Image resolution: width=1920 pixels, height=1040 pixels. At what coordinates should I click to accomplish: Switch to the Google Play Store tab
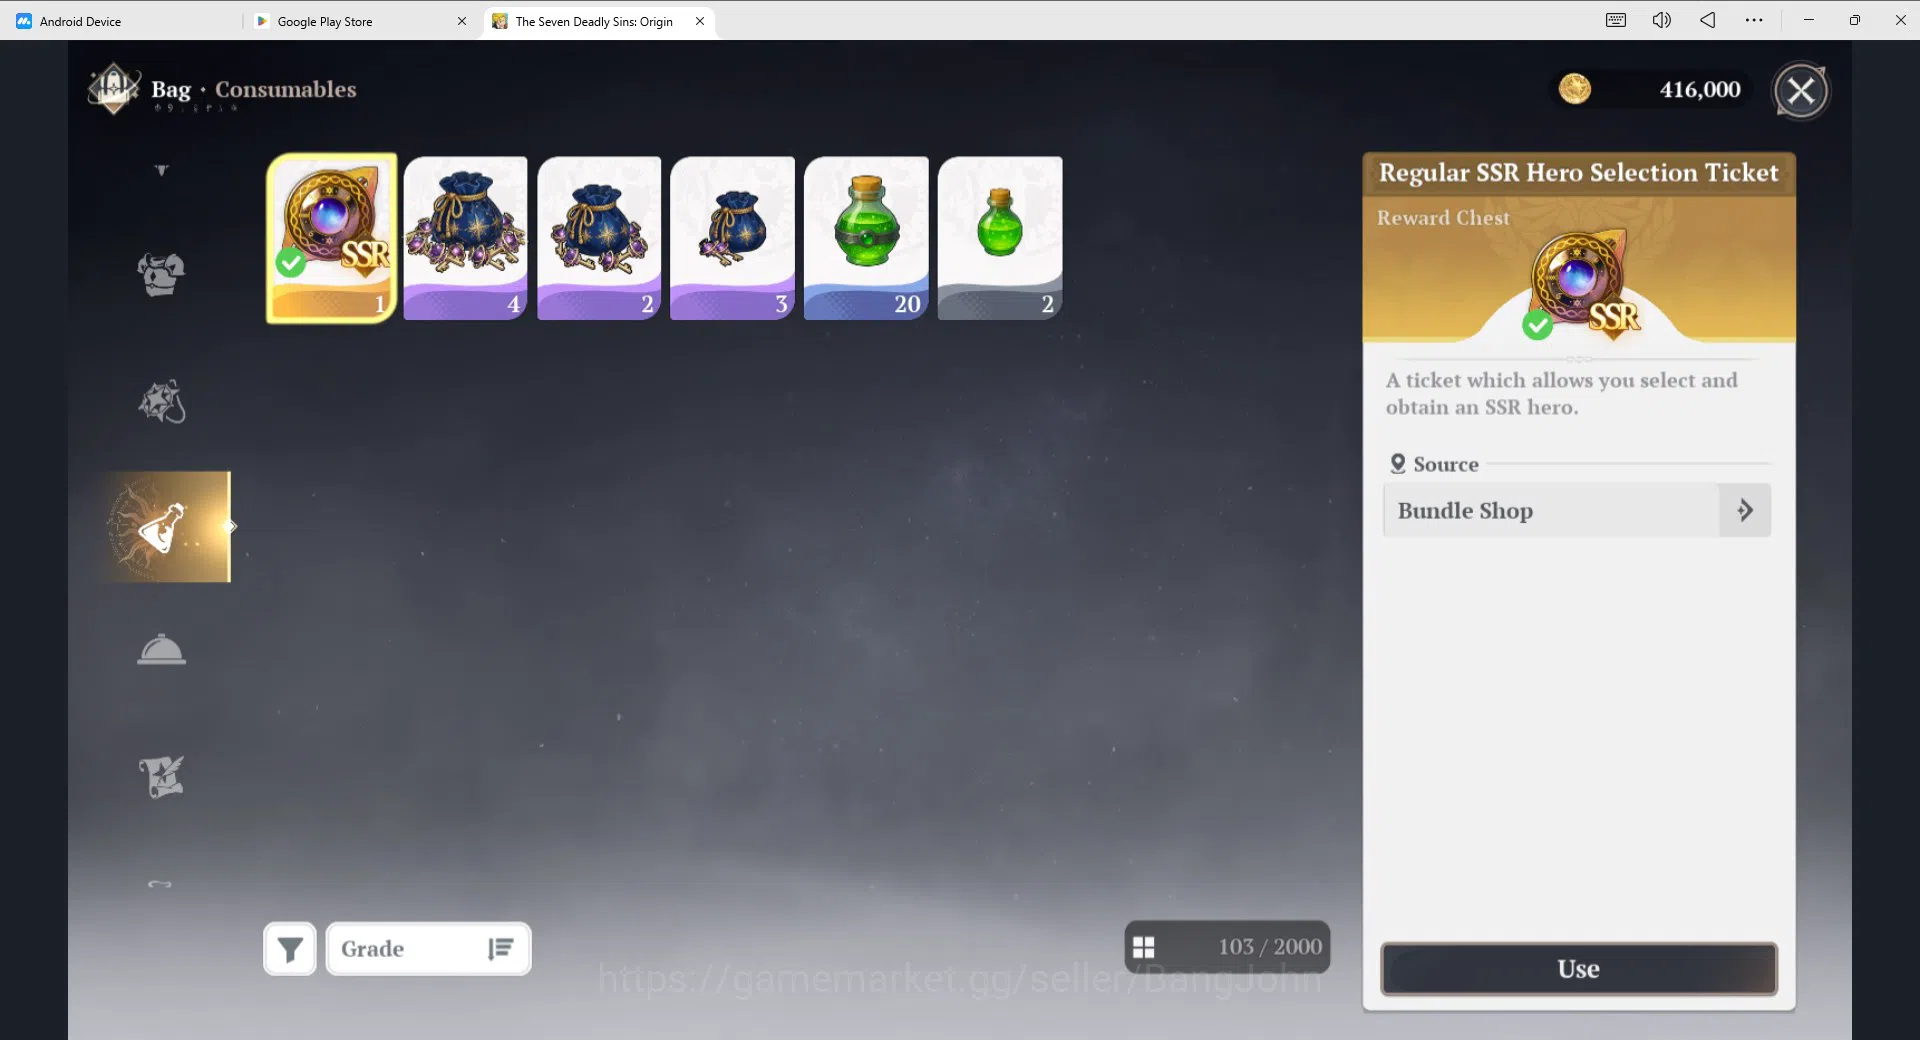324,21
